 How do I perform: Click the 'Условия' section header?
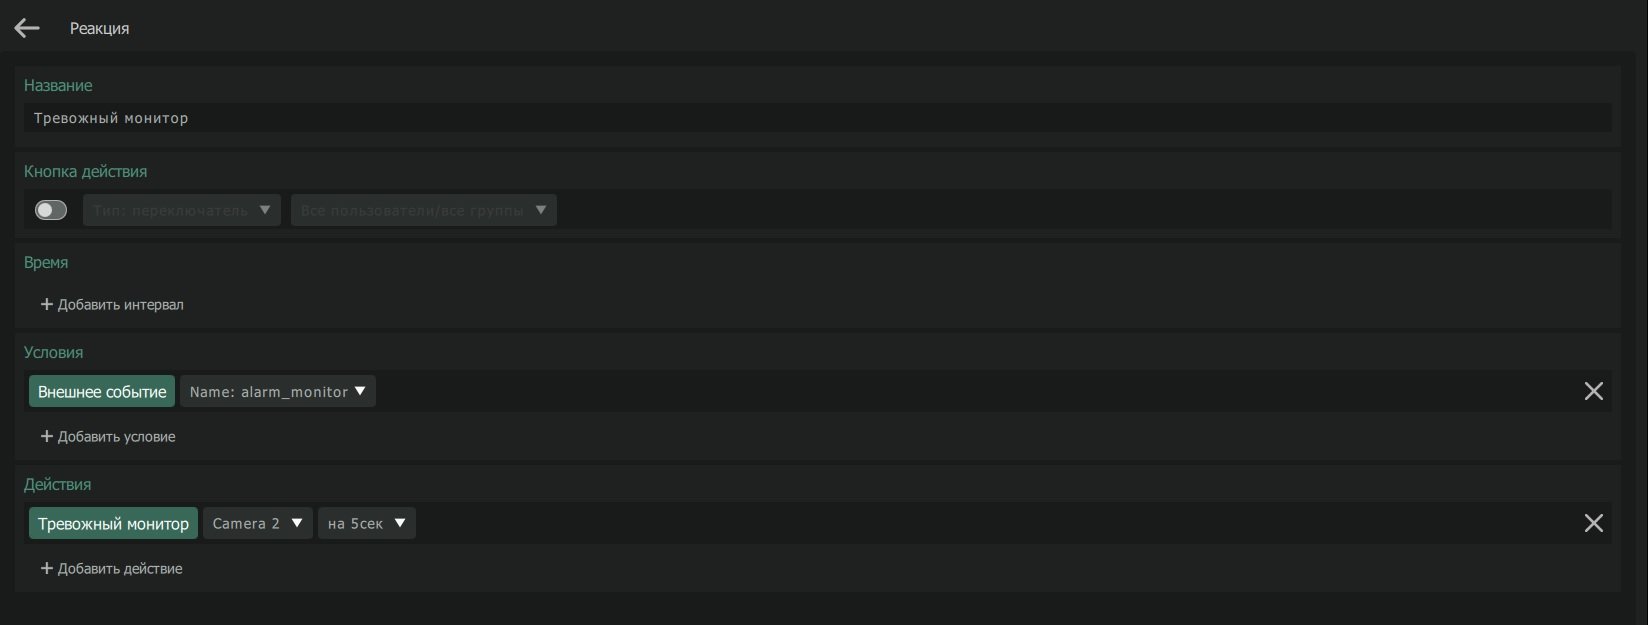[53, 352]
